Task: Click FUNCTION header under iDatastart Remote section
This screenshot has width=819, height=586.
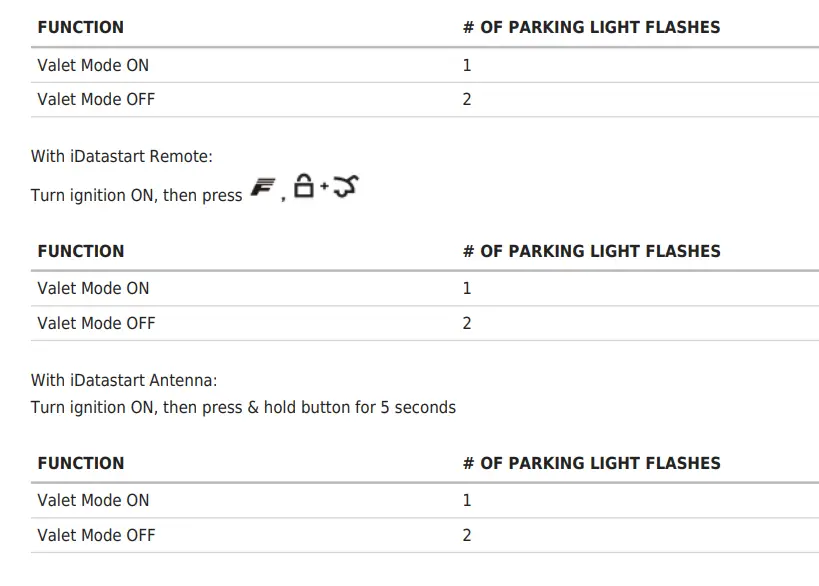Action: point(80,251)
